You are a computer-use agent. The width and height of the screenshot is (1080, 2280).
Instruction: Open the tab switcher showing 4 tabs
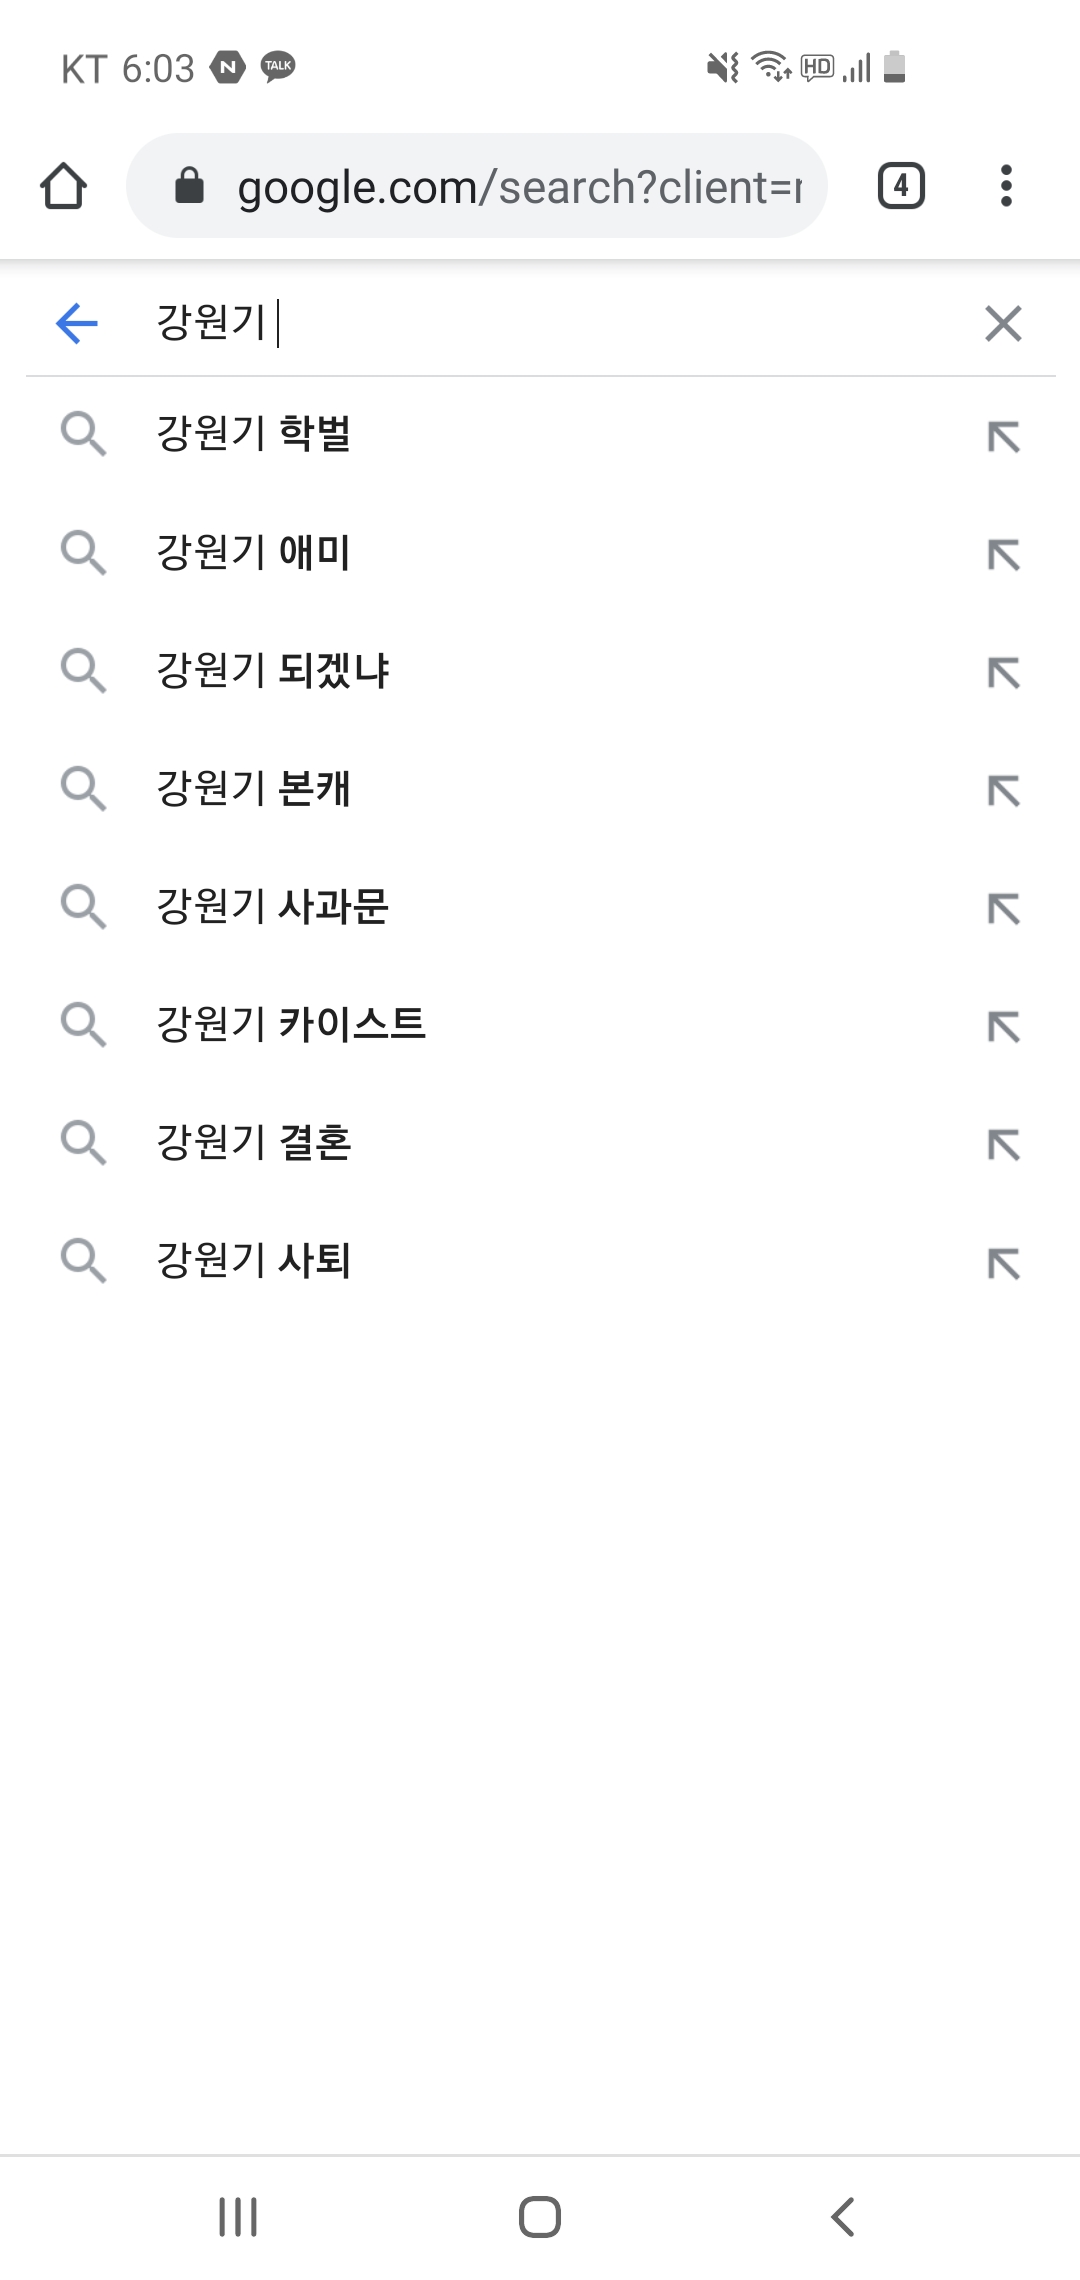901,186
